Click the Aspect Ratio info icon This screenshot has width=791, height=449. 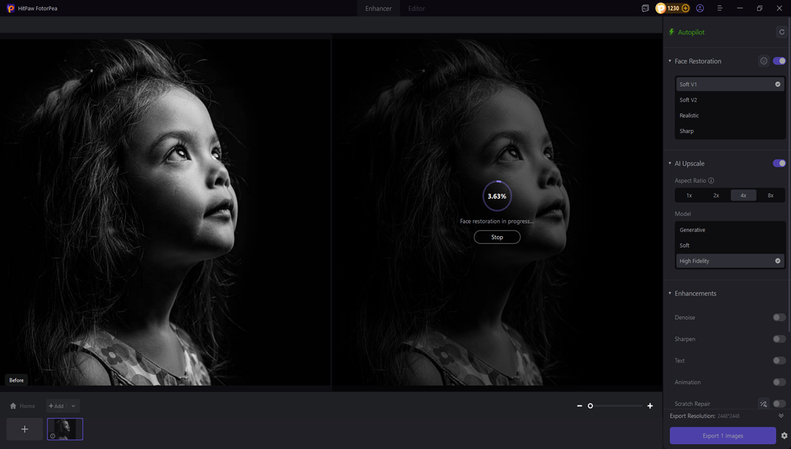711,181
